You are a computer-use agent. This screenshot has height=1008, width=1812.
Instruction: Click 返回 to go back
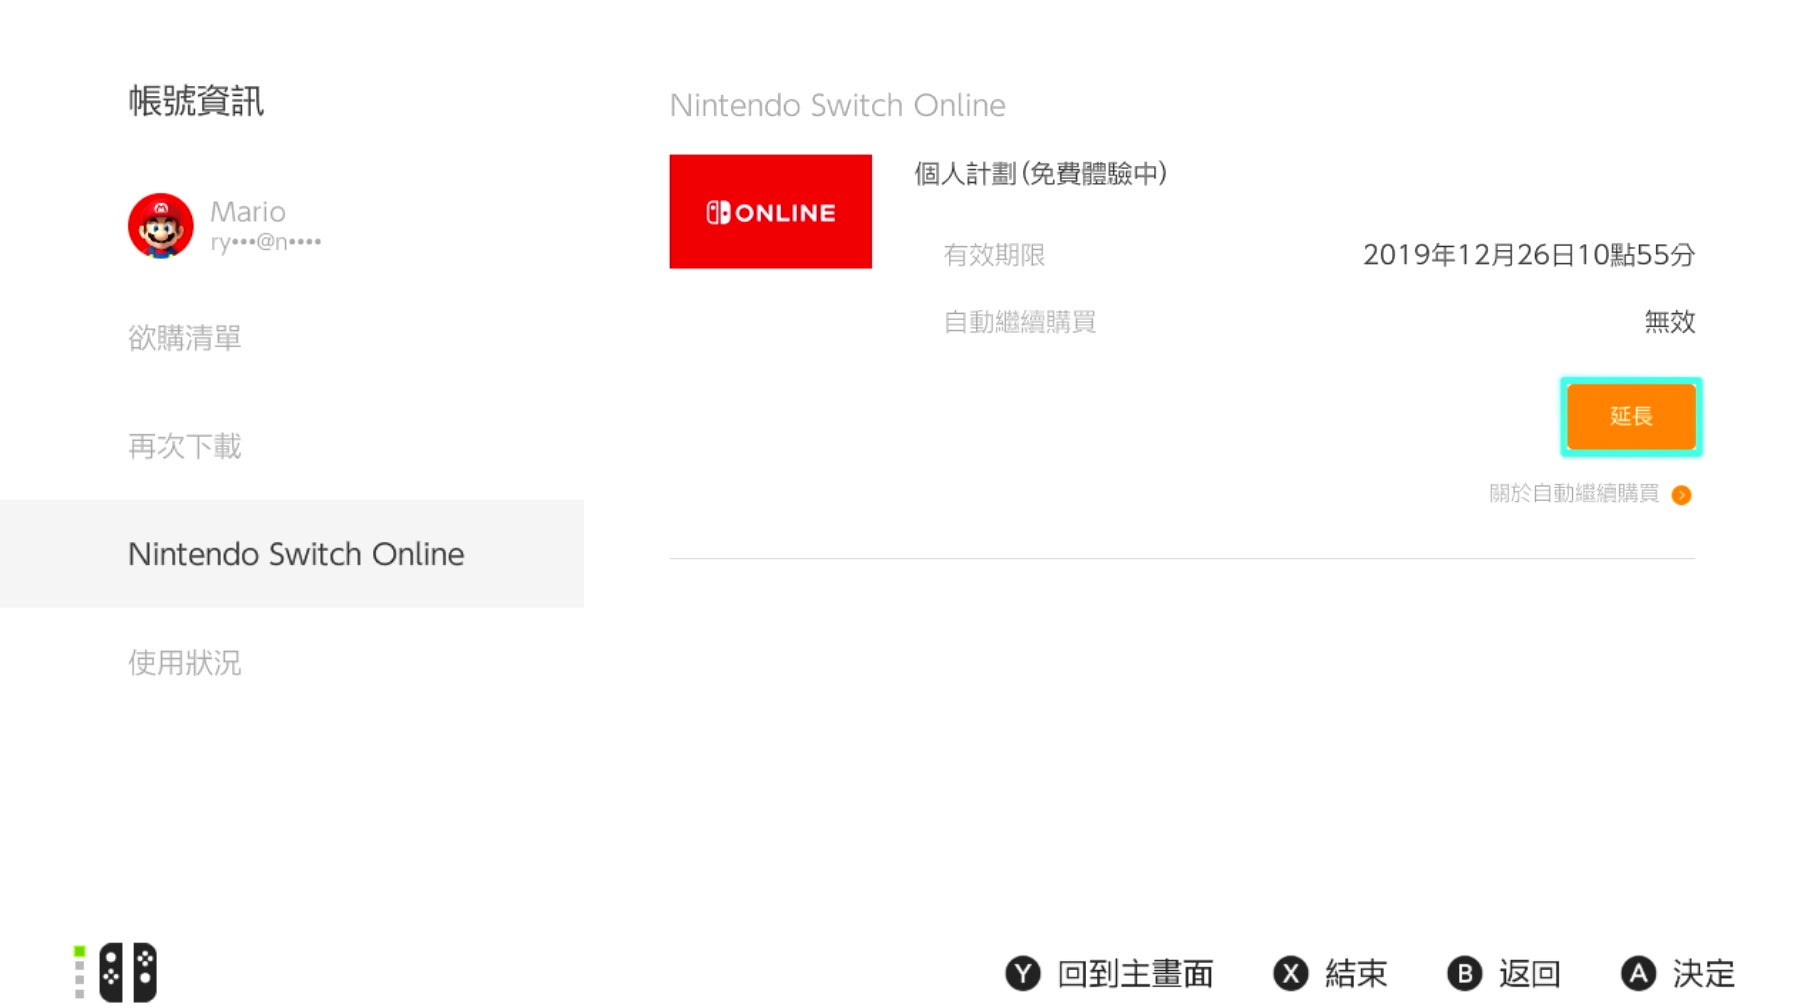1530,973
